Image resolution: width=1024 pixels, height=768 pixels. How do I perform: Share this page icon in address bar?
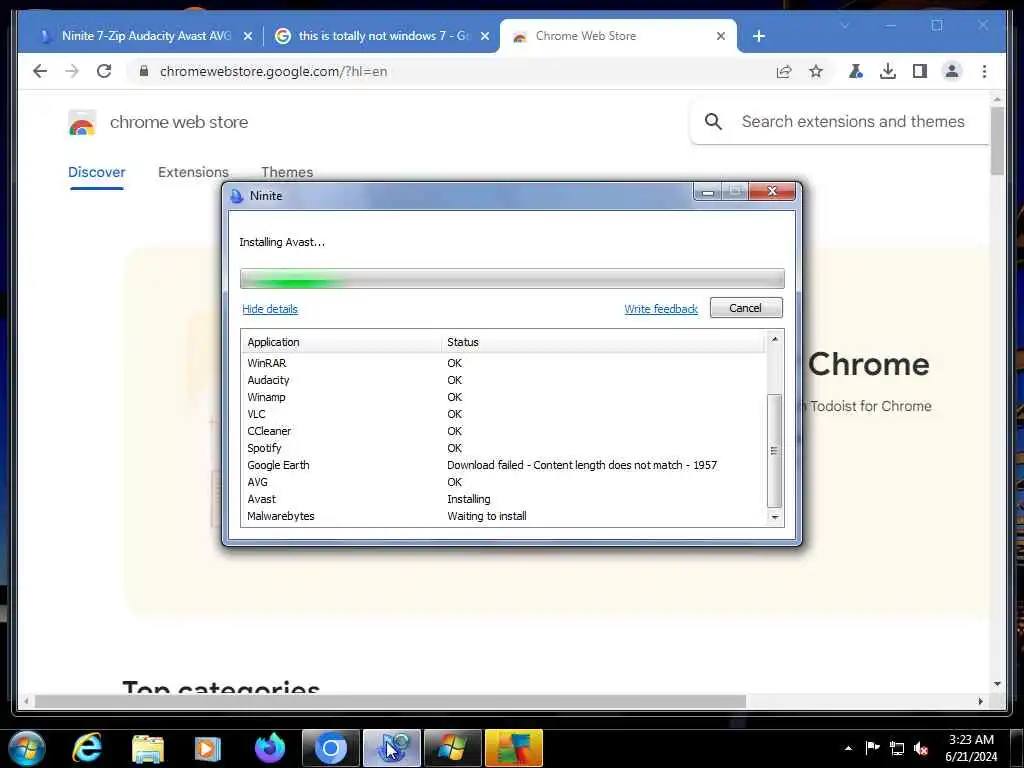(x=784, y=71)
